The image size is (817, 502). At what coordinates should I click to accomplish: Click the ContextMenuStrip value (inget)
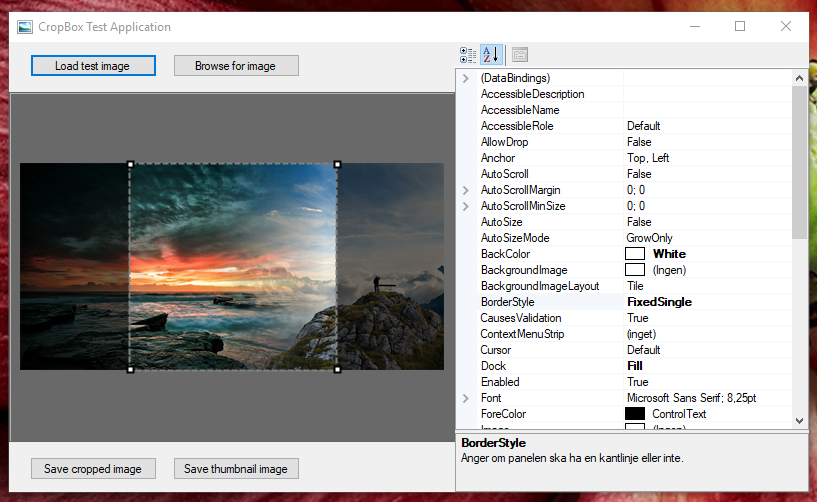pyautogui.click(x=641, y=334)
